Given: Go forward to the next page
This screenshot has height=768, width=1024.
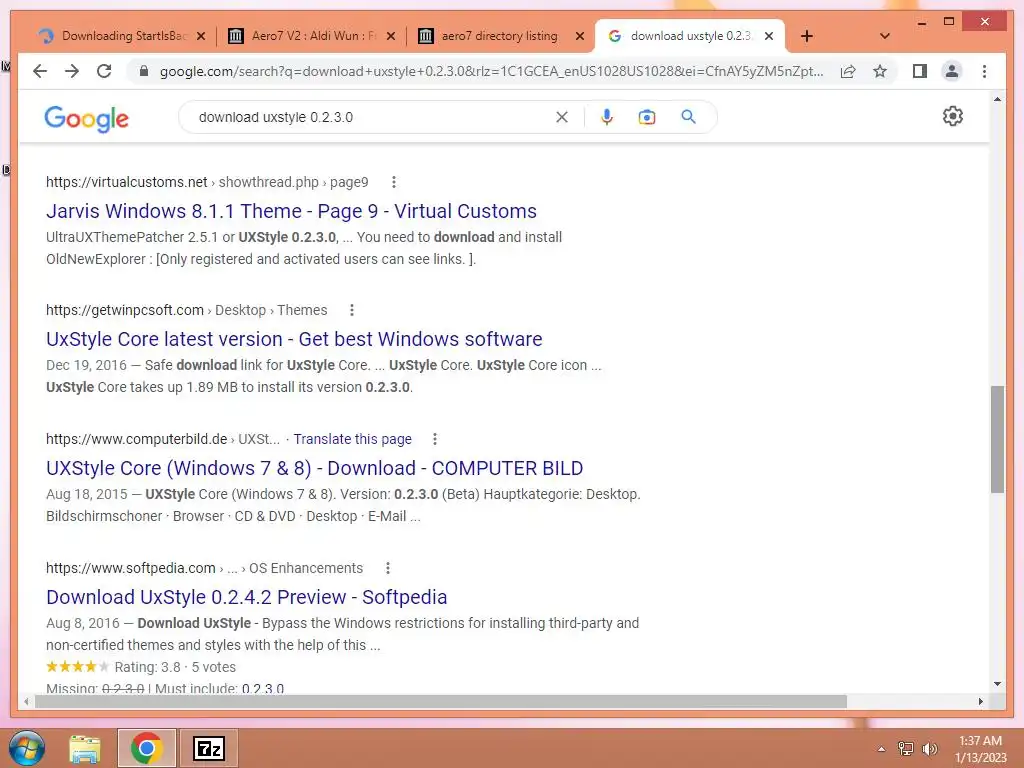Looking at the screenshot, I should 72,71.
